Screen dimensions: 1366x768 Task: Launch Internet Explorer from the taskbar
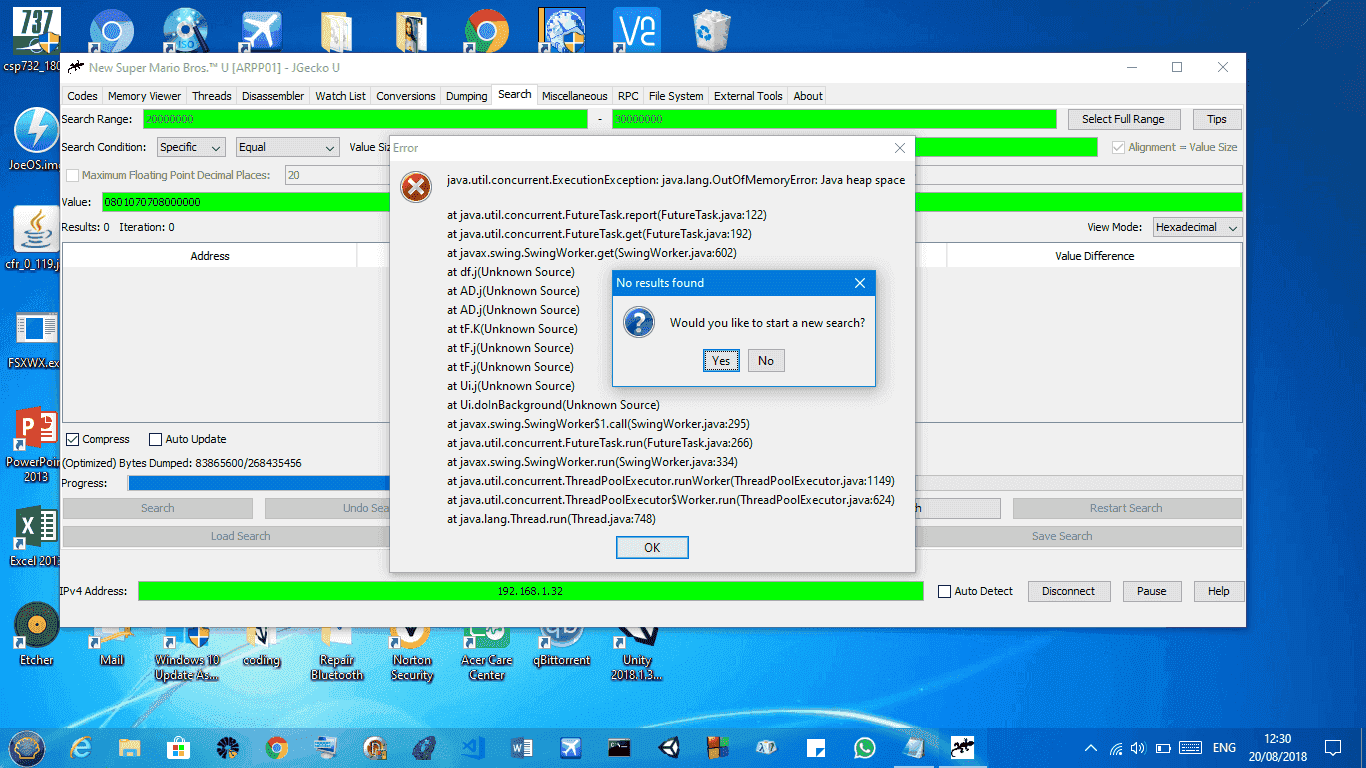point(81,747)
